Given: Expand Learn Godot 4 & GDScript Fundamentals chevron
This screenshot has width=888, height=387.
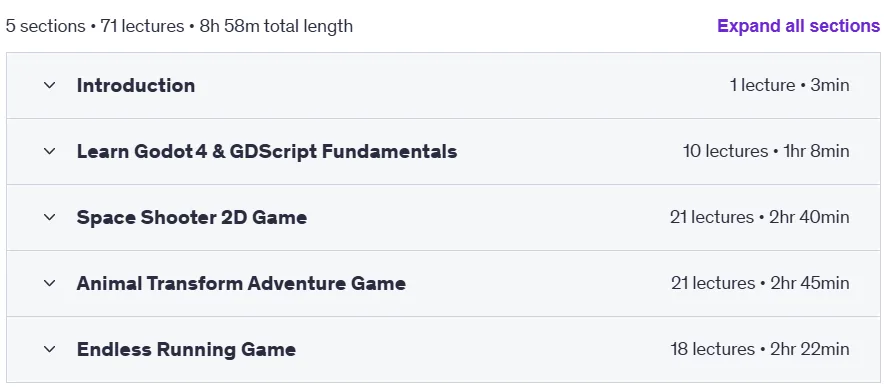Looking at the screenshot, I should click(x=50, y=151).
